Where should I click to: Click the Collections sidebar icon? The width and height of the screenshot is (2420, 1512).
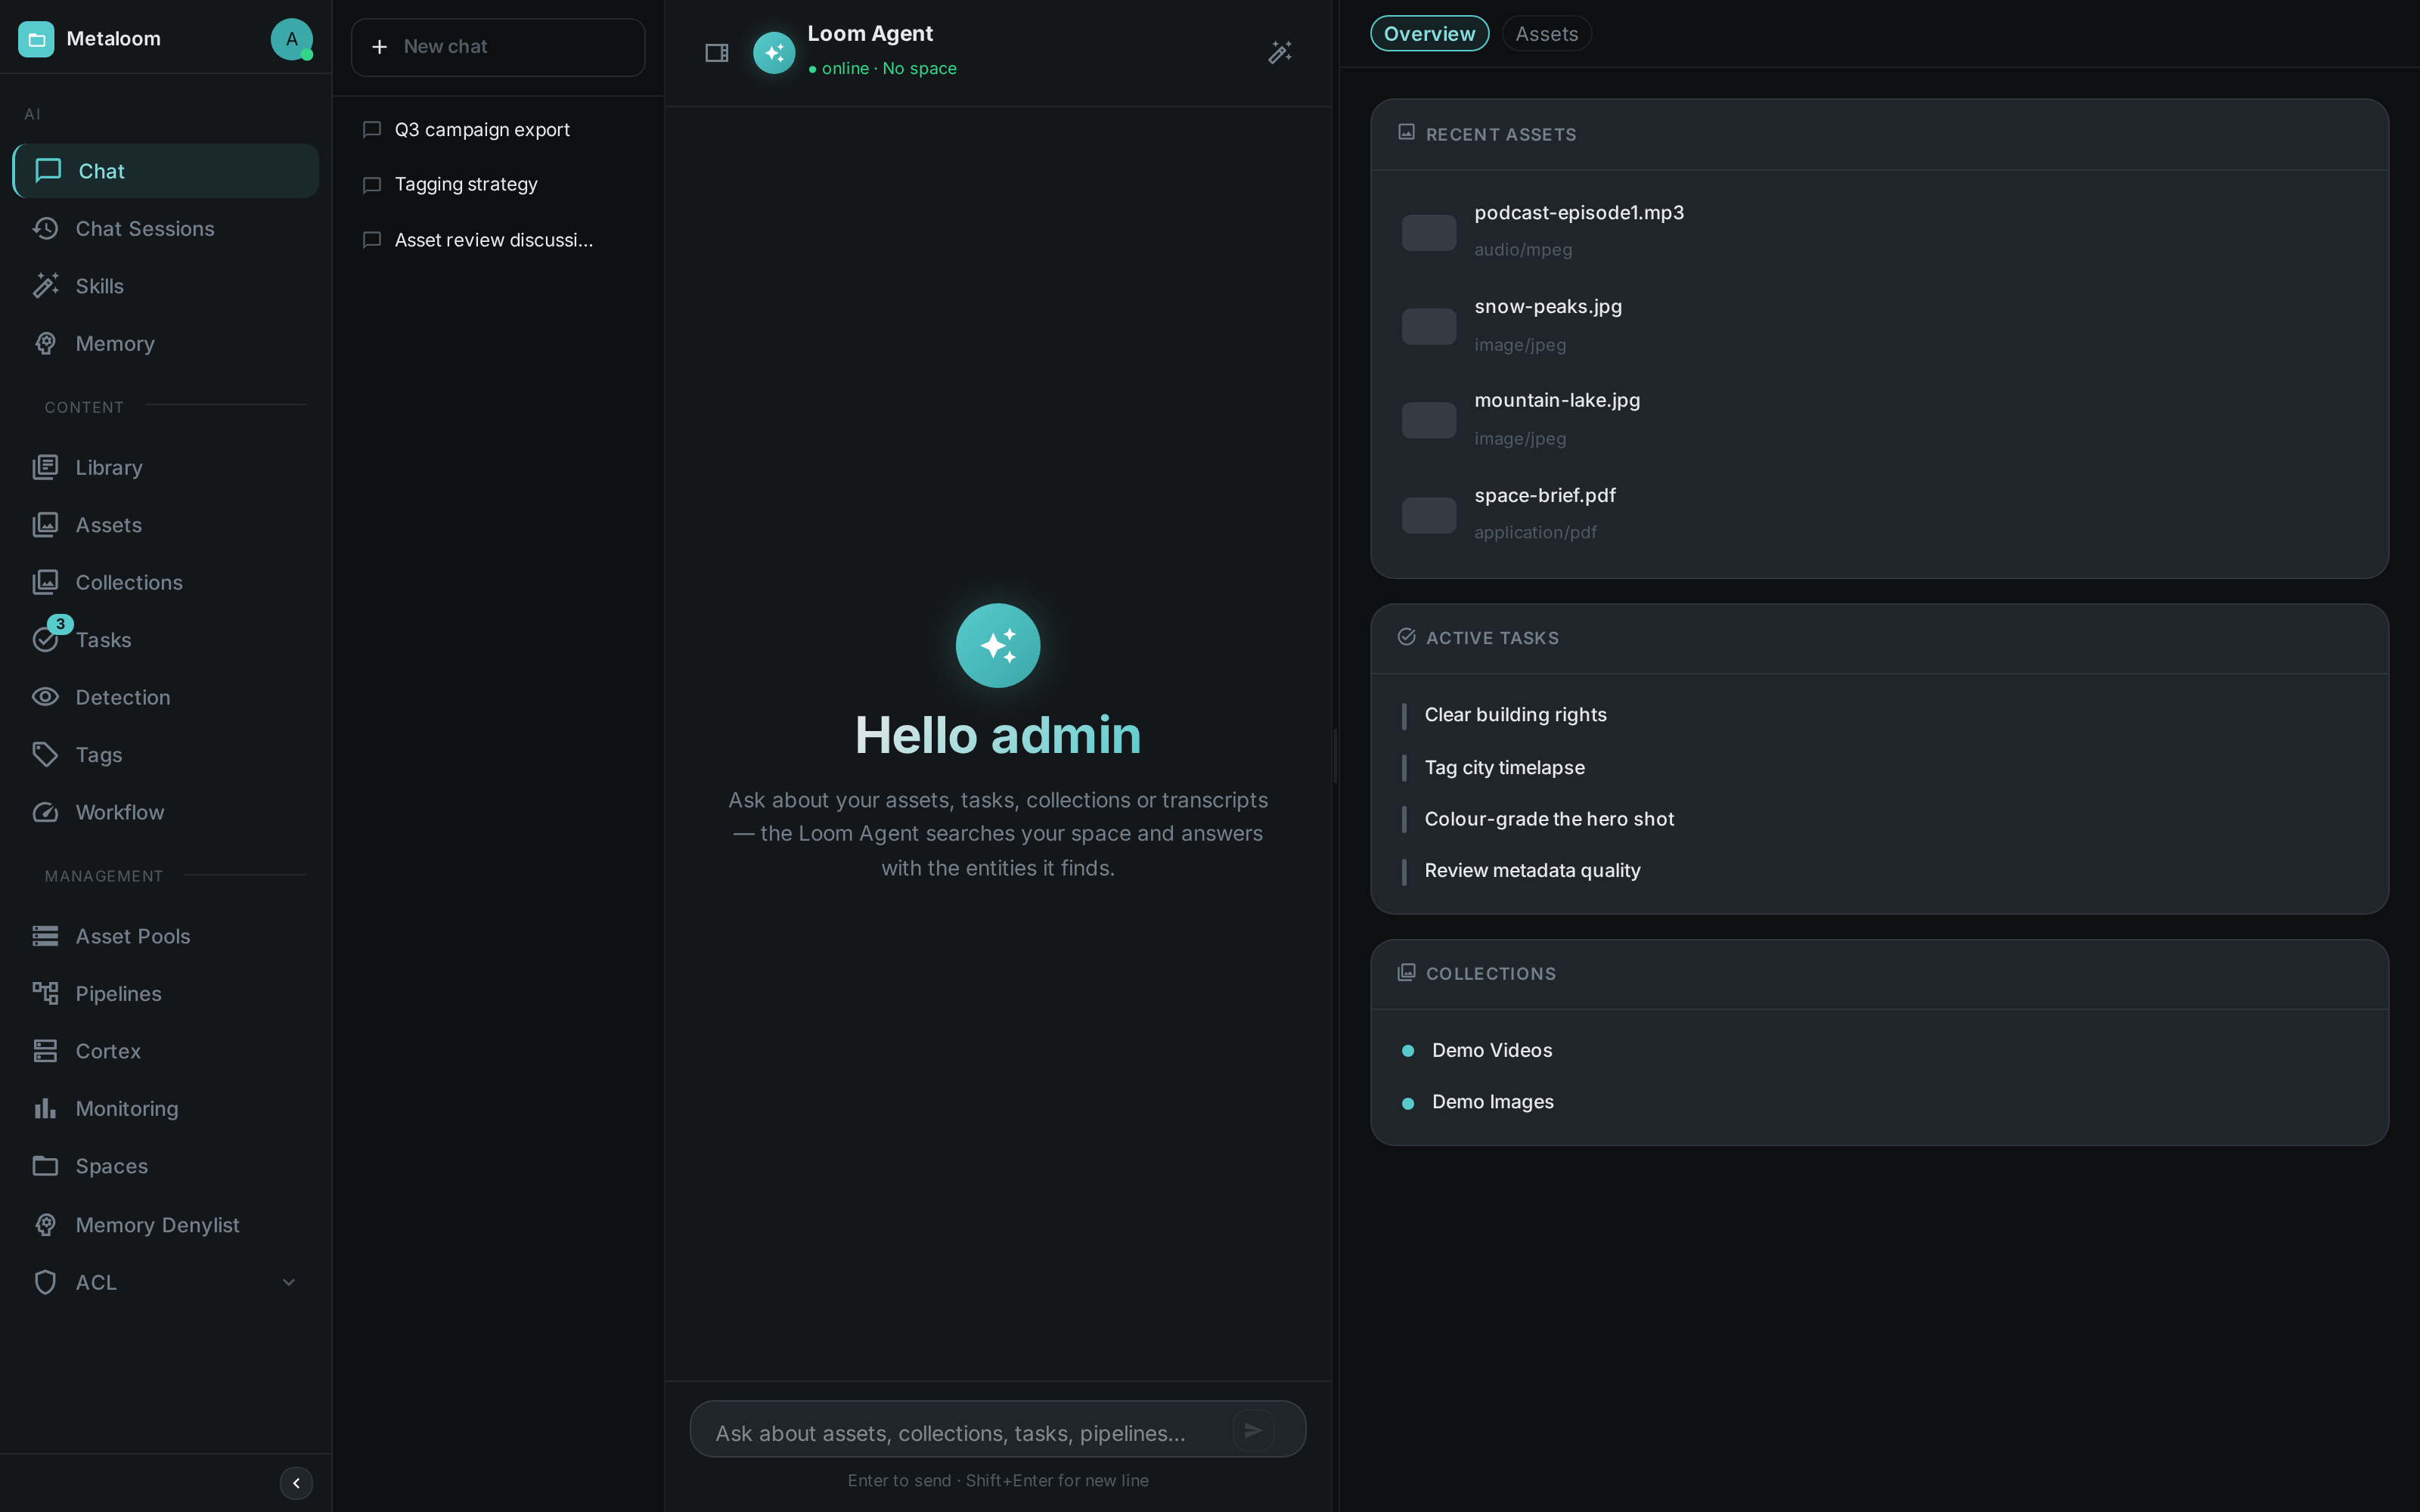45,582
